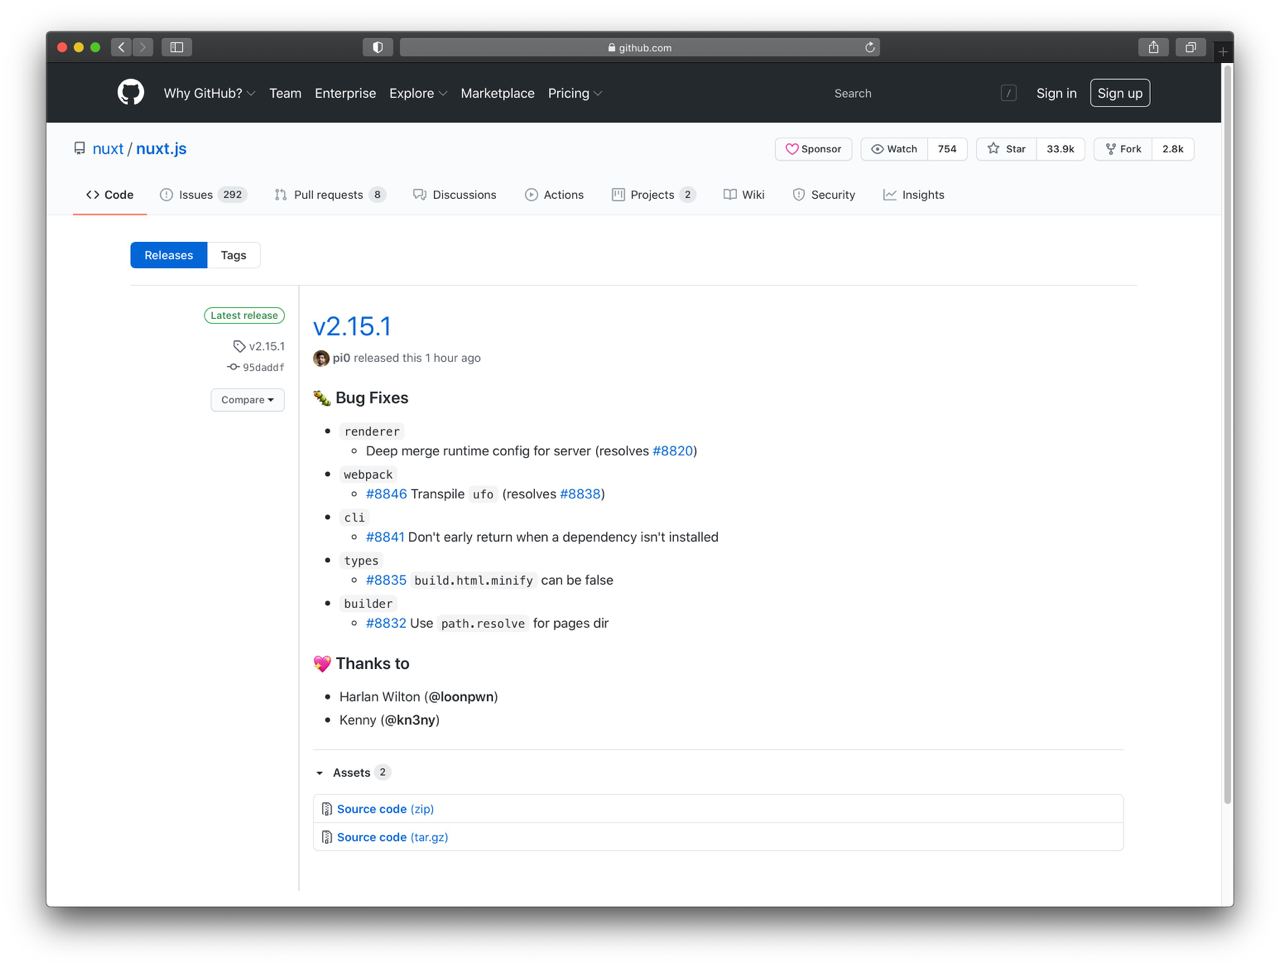Open the Security tab
This screenshot has height=968, width=1280.
[824, 195]
